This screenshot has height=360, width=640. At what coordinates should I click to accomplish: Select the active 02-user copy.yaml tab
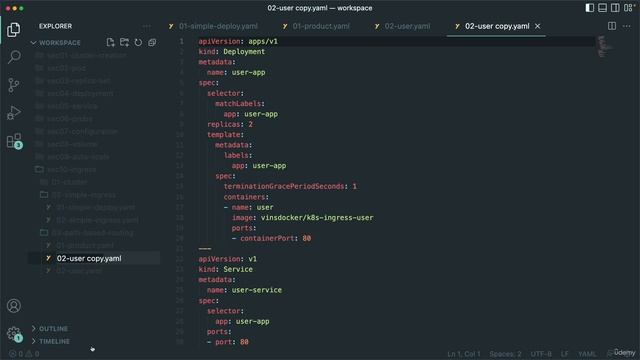pos(497,26)
